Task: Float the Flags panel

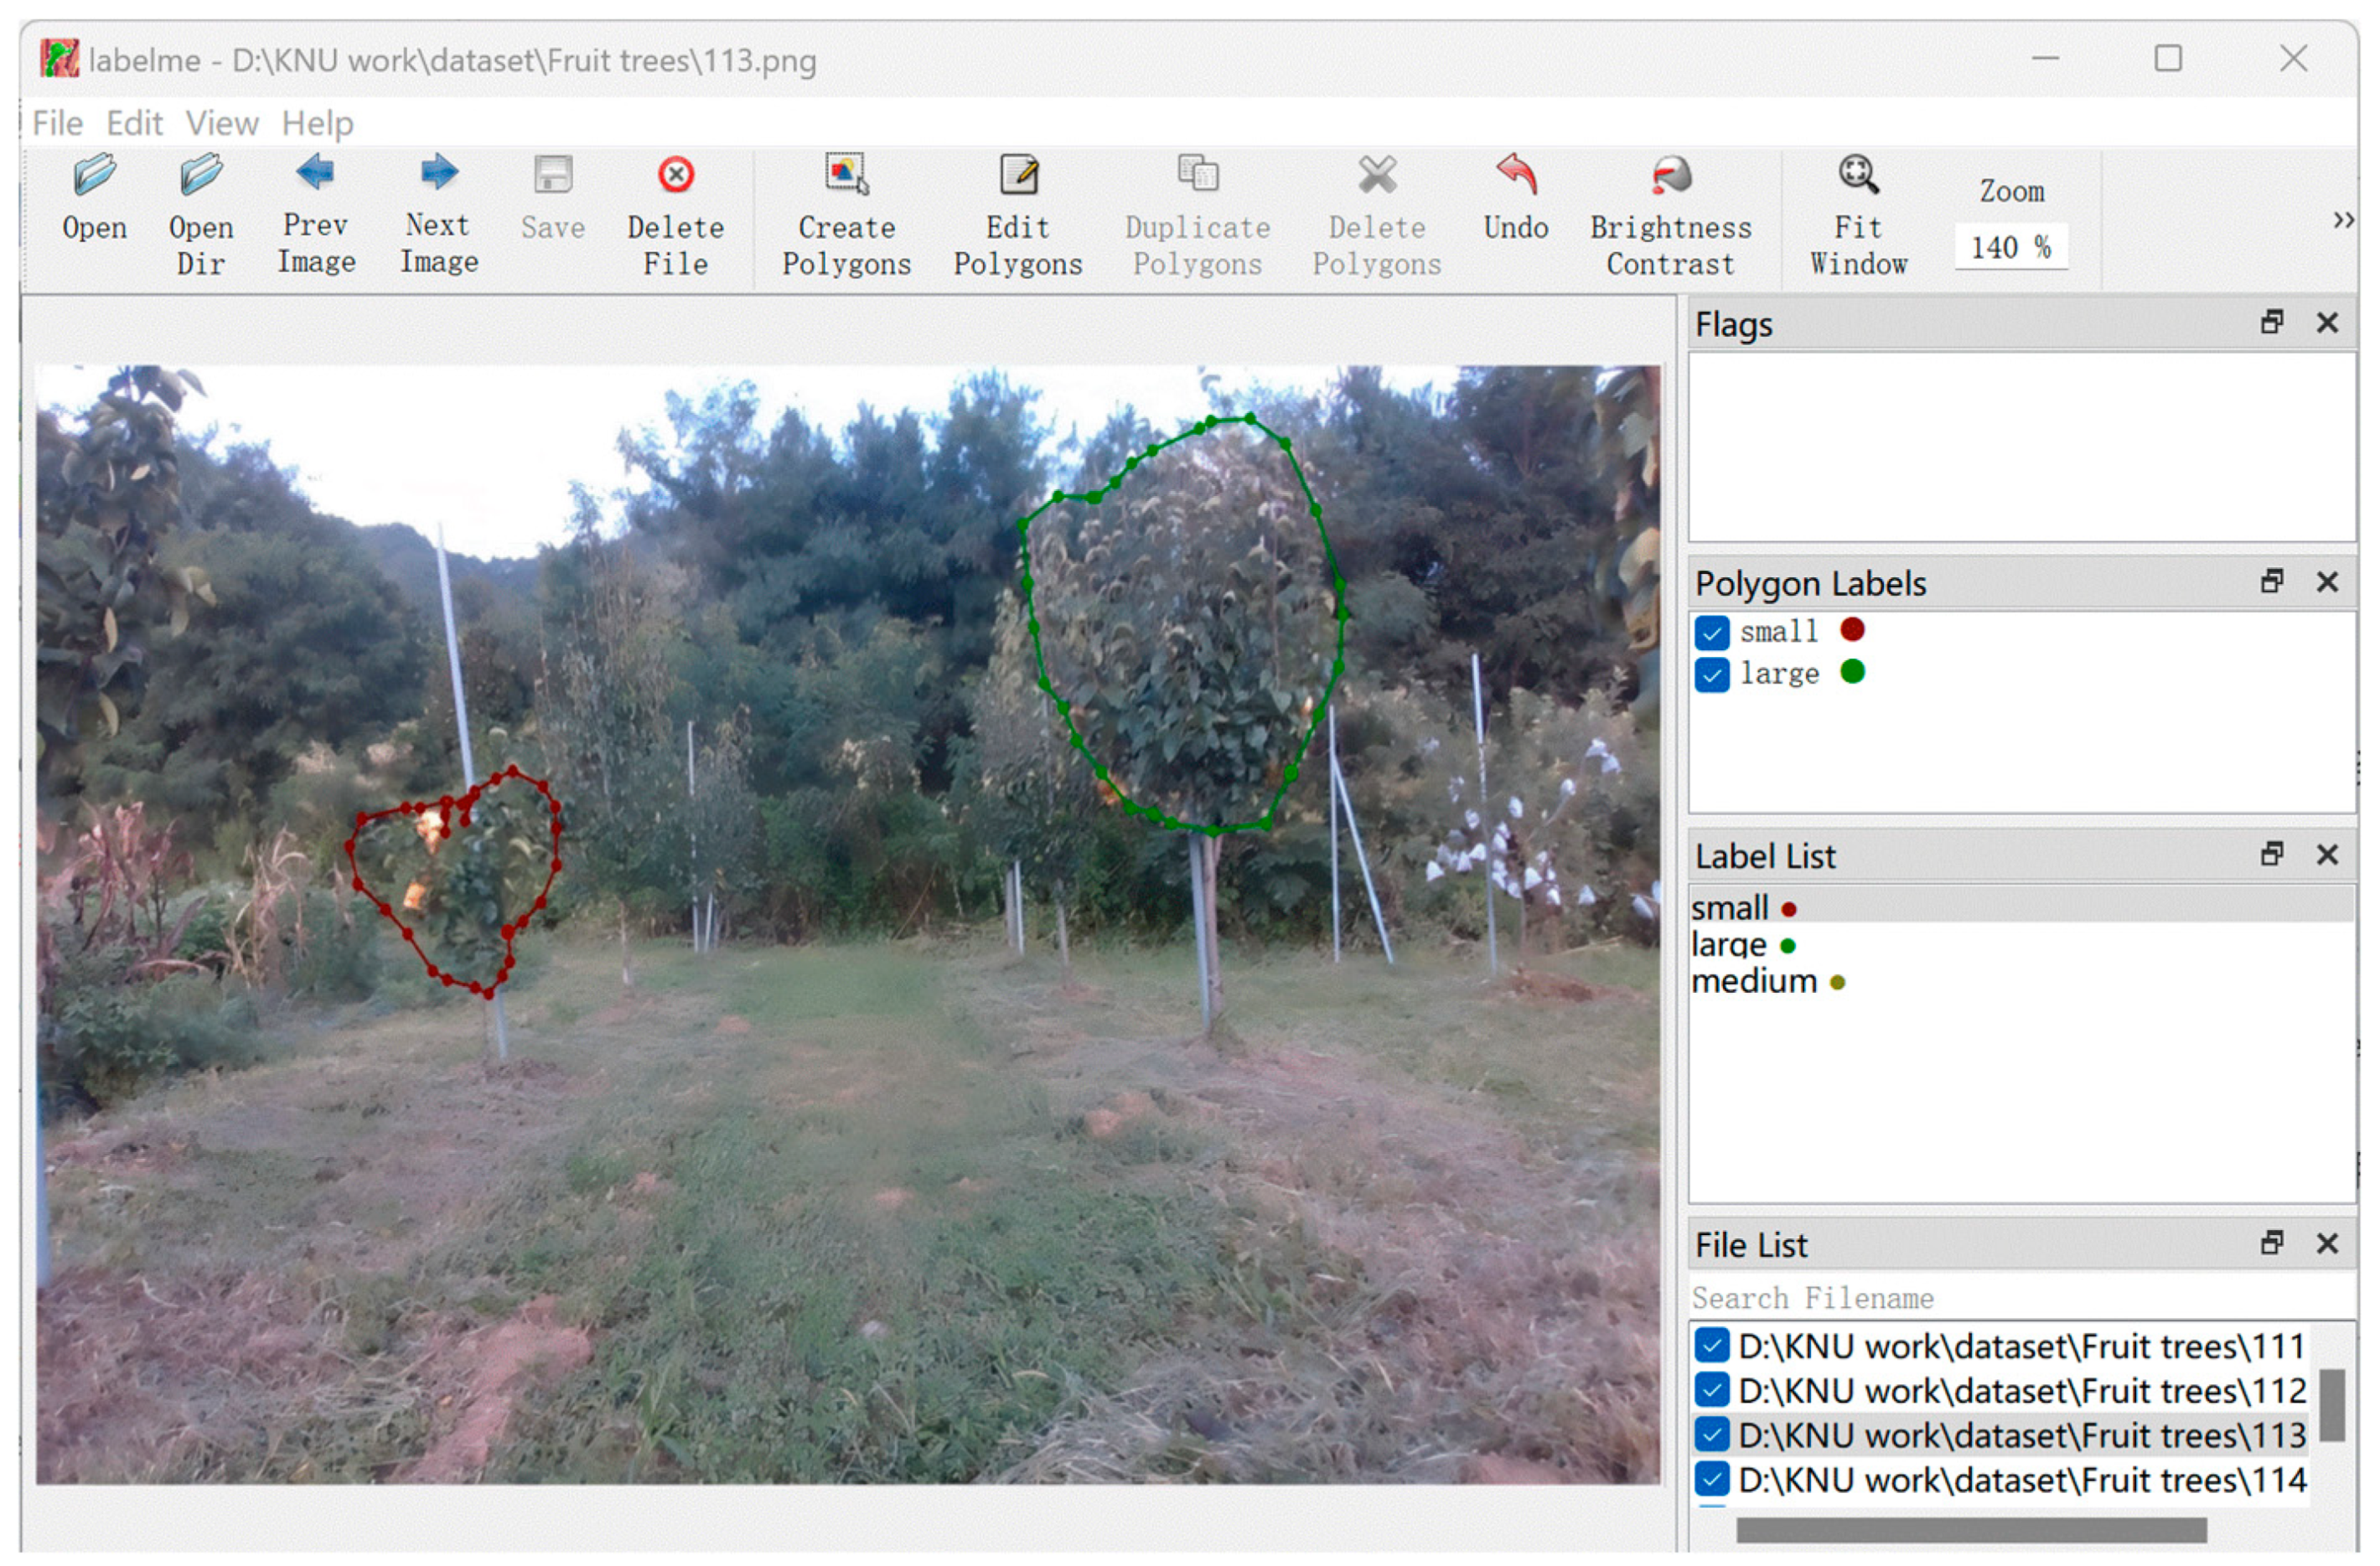Action: click(2272, 323)
